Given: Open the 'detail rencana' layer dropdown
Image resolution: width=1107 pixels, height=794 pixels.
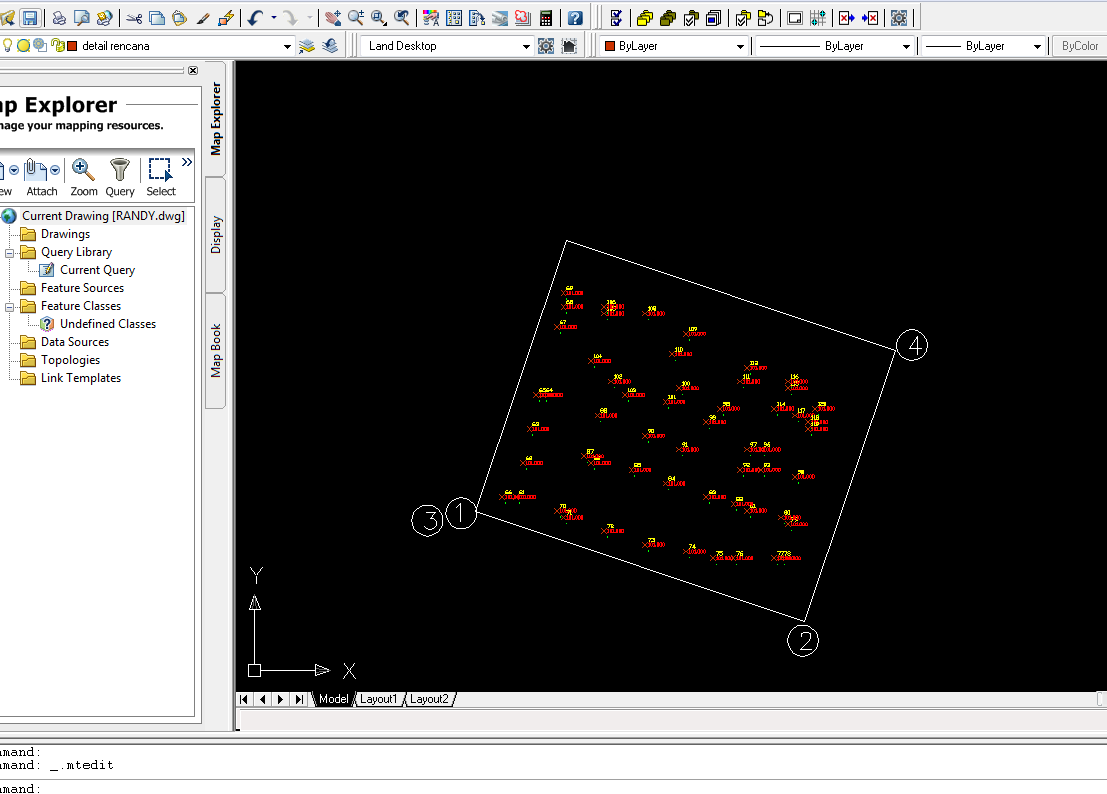Looking at the screenshot, I should click(x=287, y=47).
